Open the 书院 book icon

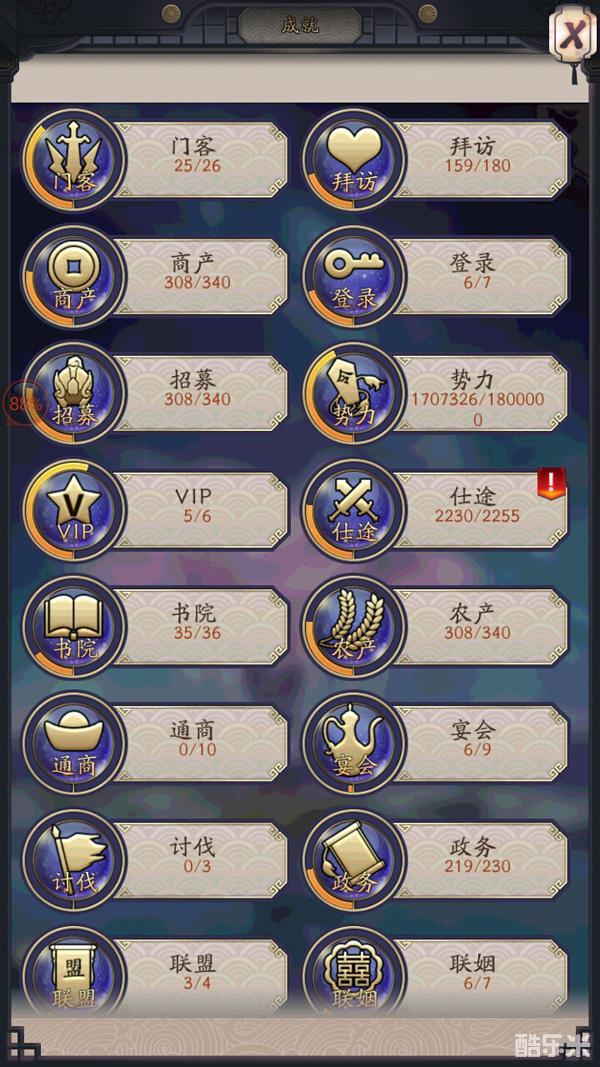click(x=74, y=627)
